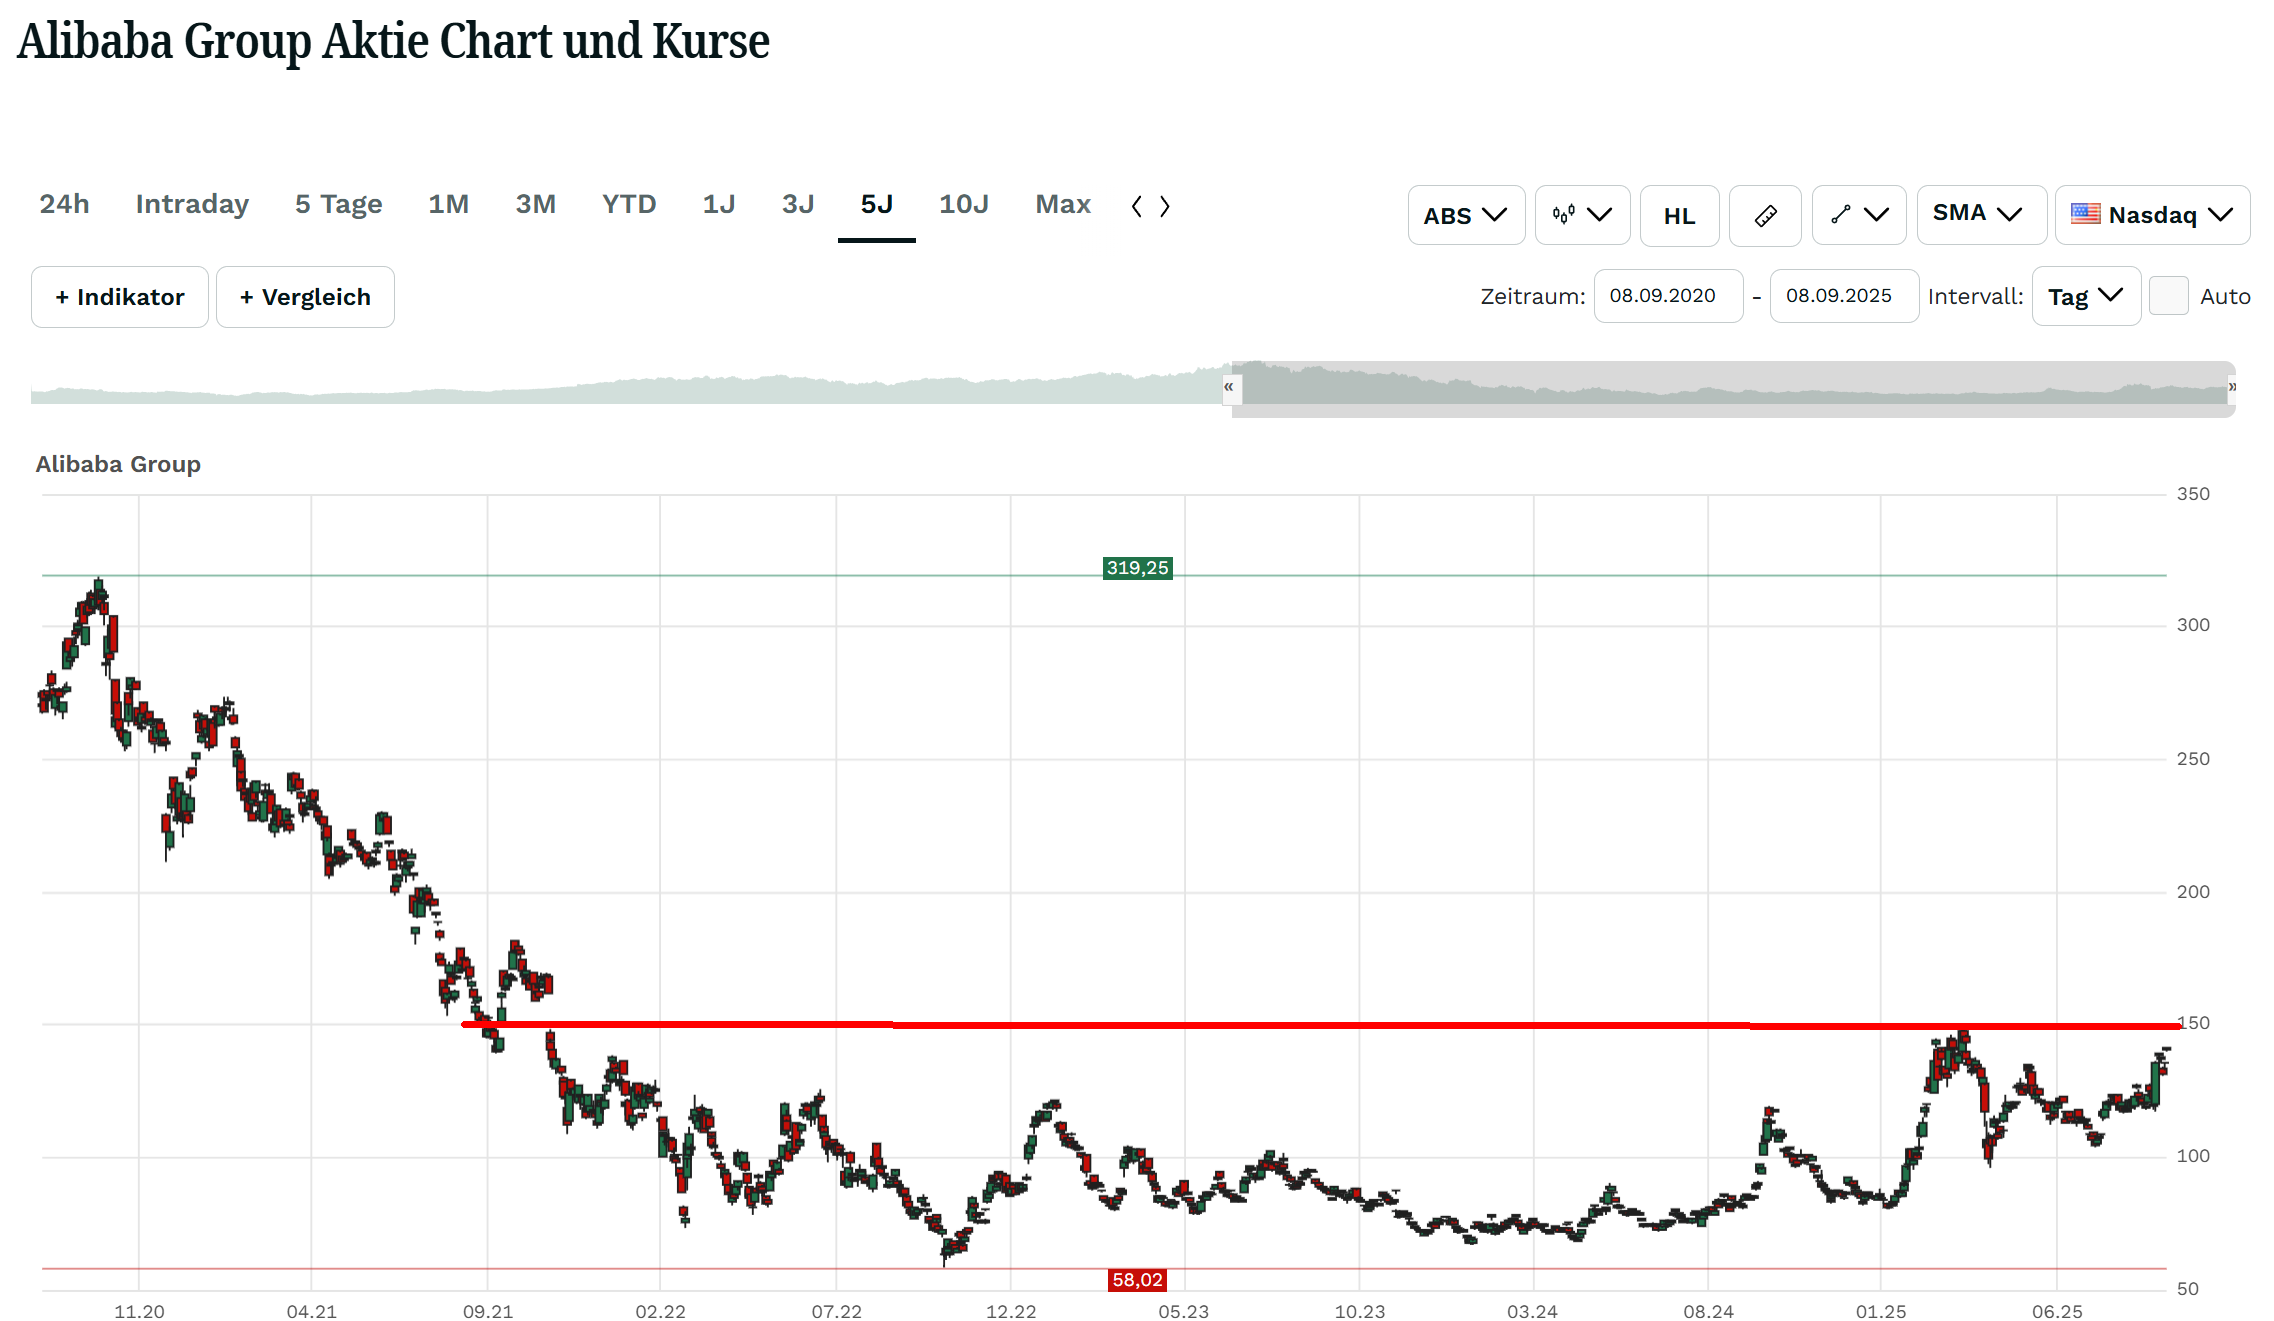Screen dimensions: 2274x1321
Task: Toggle the HL high-low button
Action: [1680, 215]
